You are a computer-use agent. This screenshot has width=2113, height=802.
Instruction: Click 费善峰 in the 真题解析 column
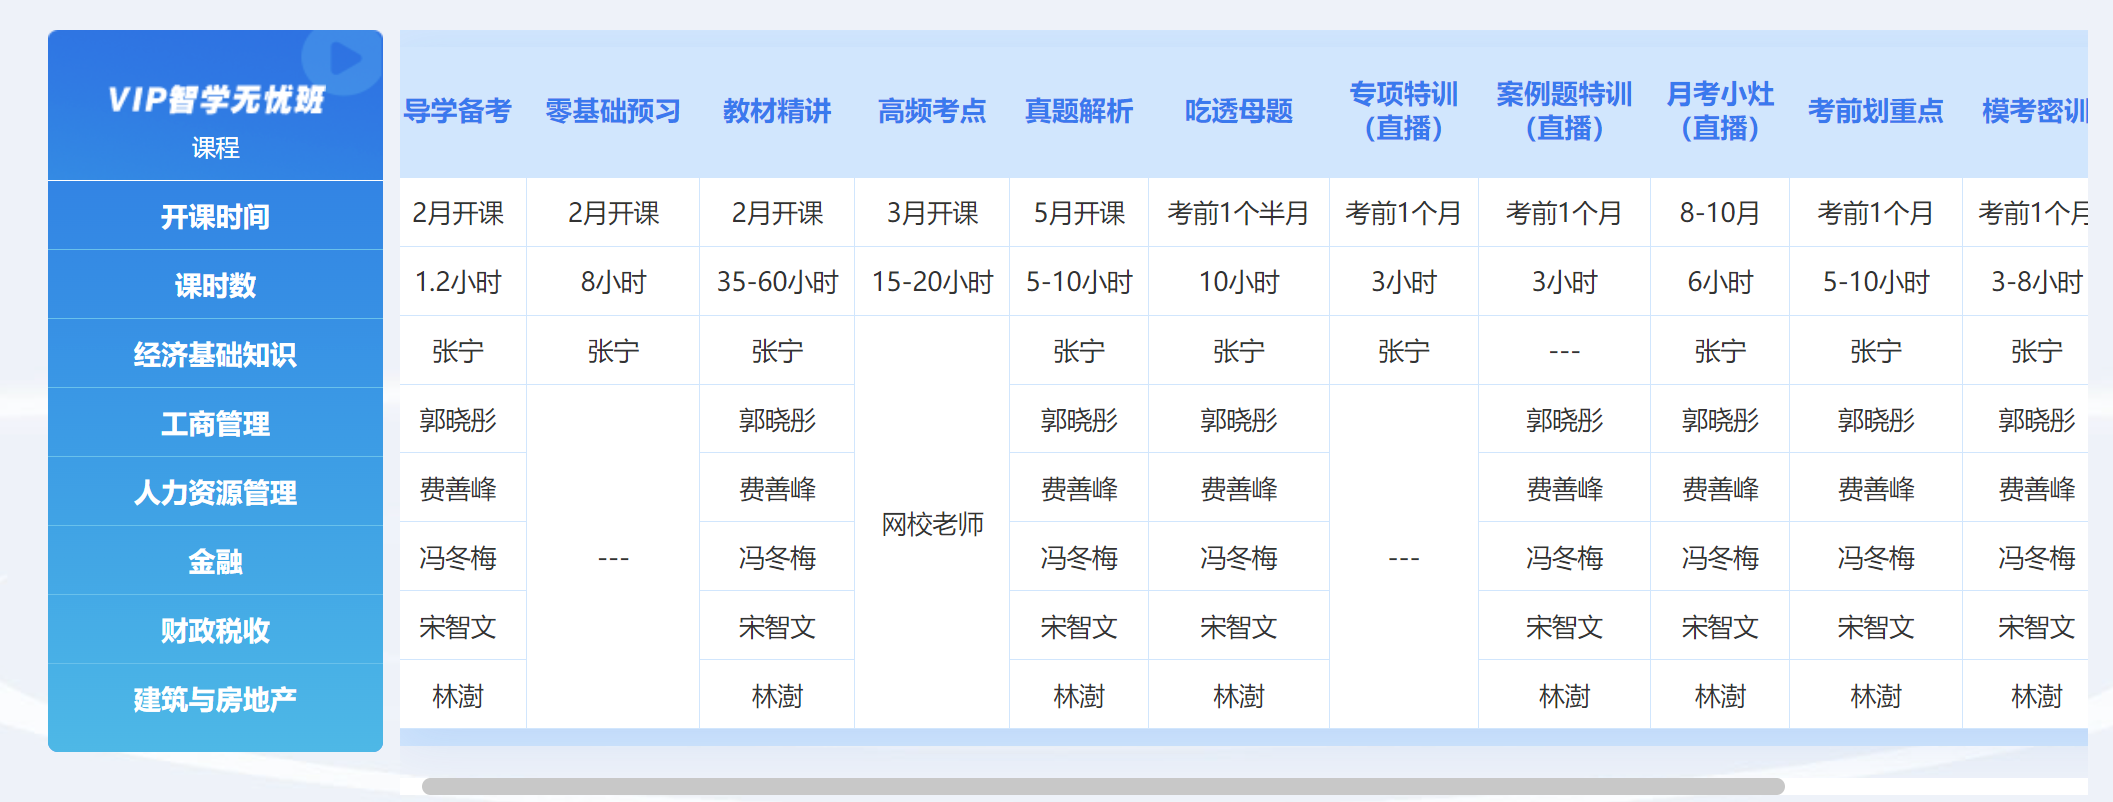pyautogui.click(x=1079, y=489)
